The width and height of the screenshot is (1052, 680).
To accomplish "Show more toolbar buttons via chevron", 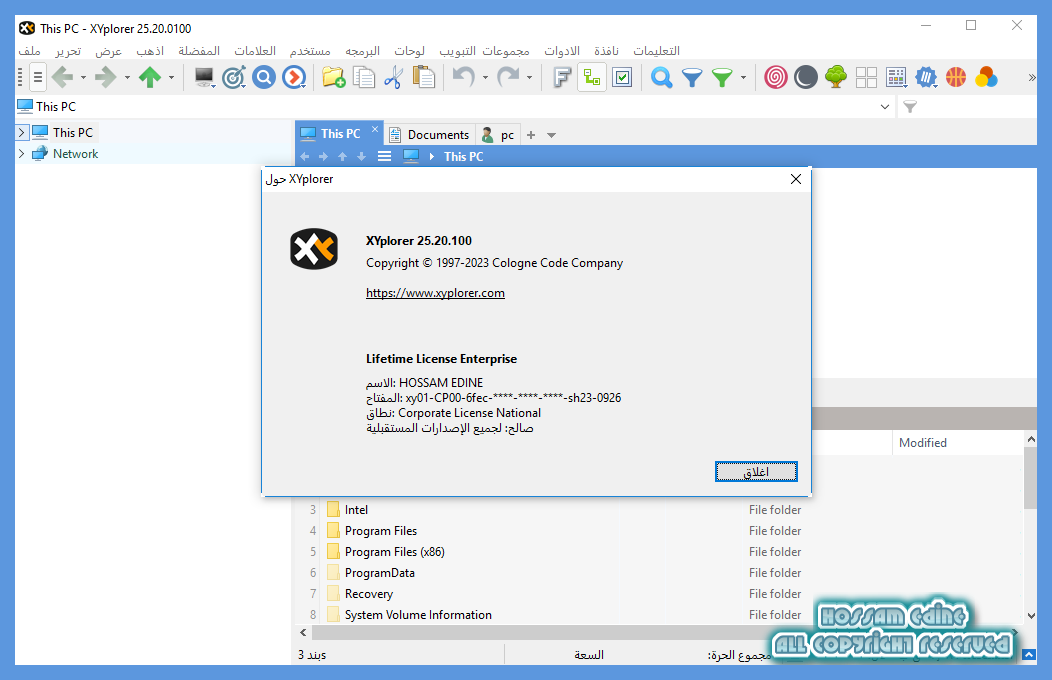I will 1032,78.
